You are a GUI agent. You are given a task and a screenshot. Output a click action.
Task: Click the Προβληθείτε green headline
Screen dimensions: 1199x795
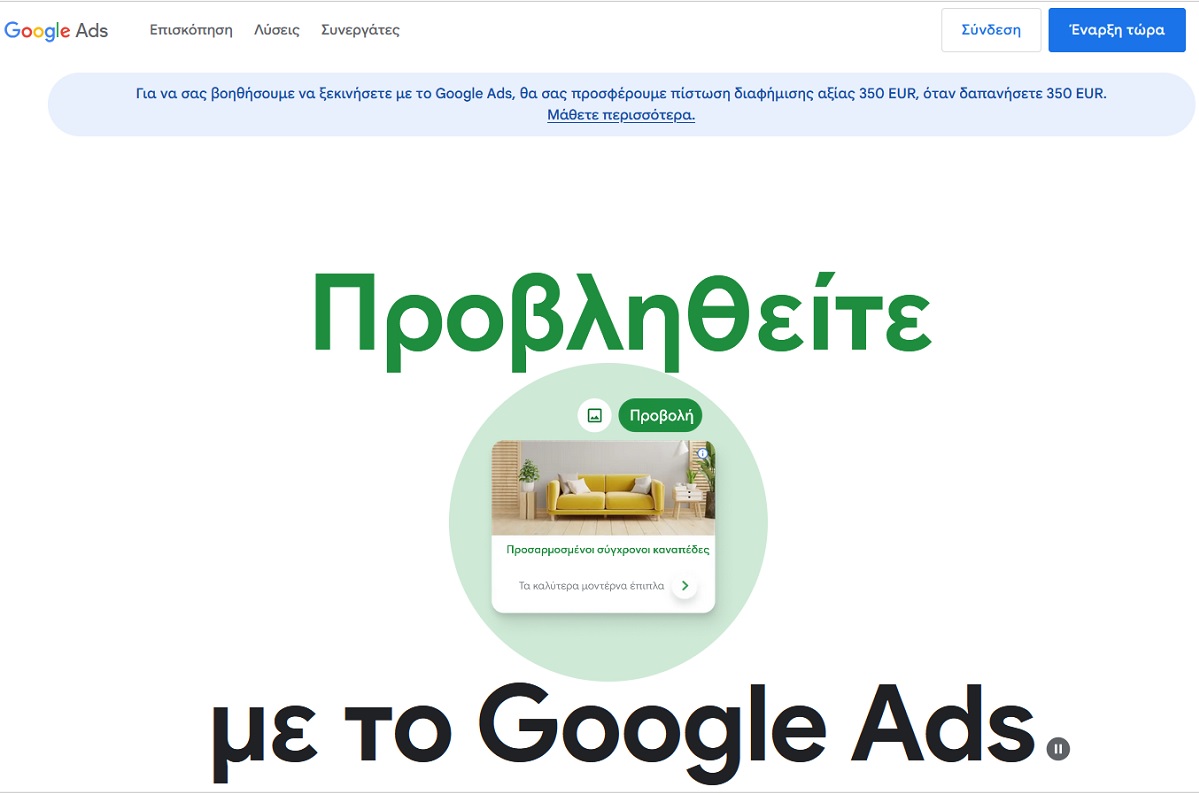click(x=622, y=320)
